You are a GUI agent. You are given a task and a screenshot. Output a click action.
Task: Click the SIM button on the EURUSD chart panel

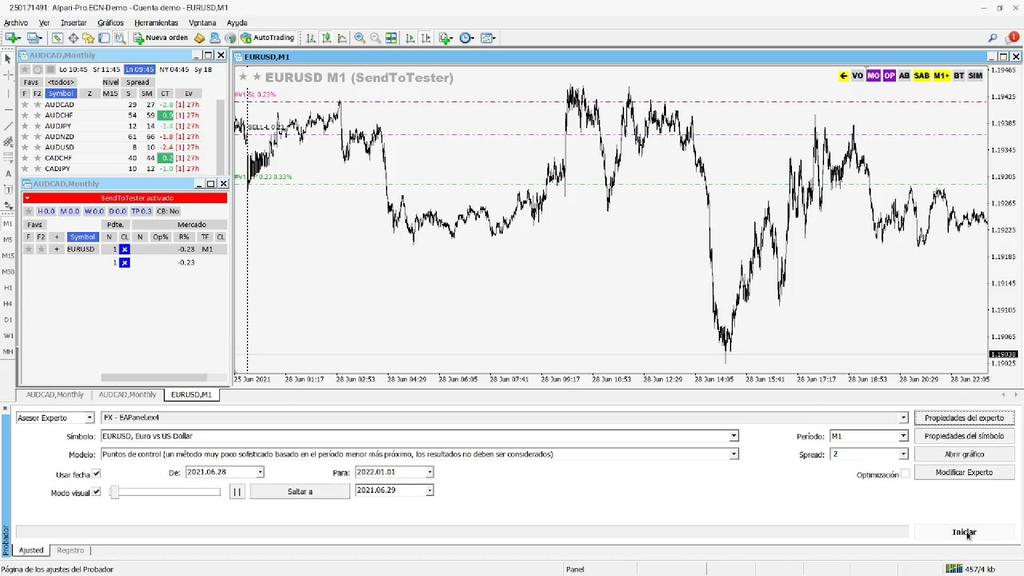coord(975,75)
